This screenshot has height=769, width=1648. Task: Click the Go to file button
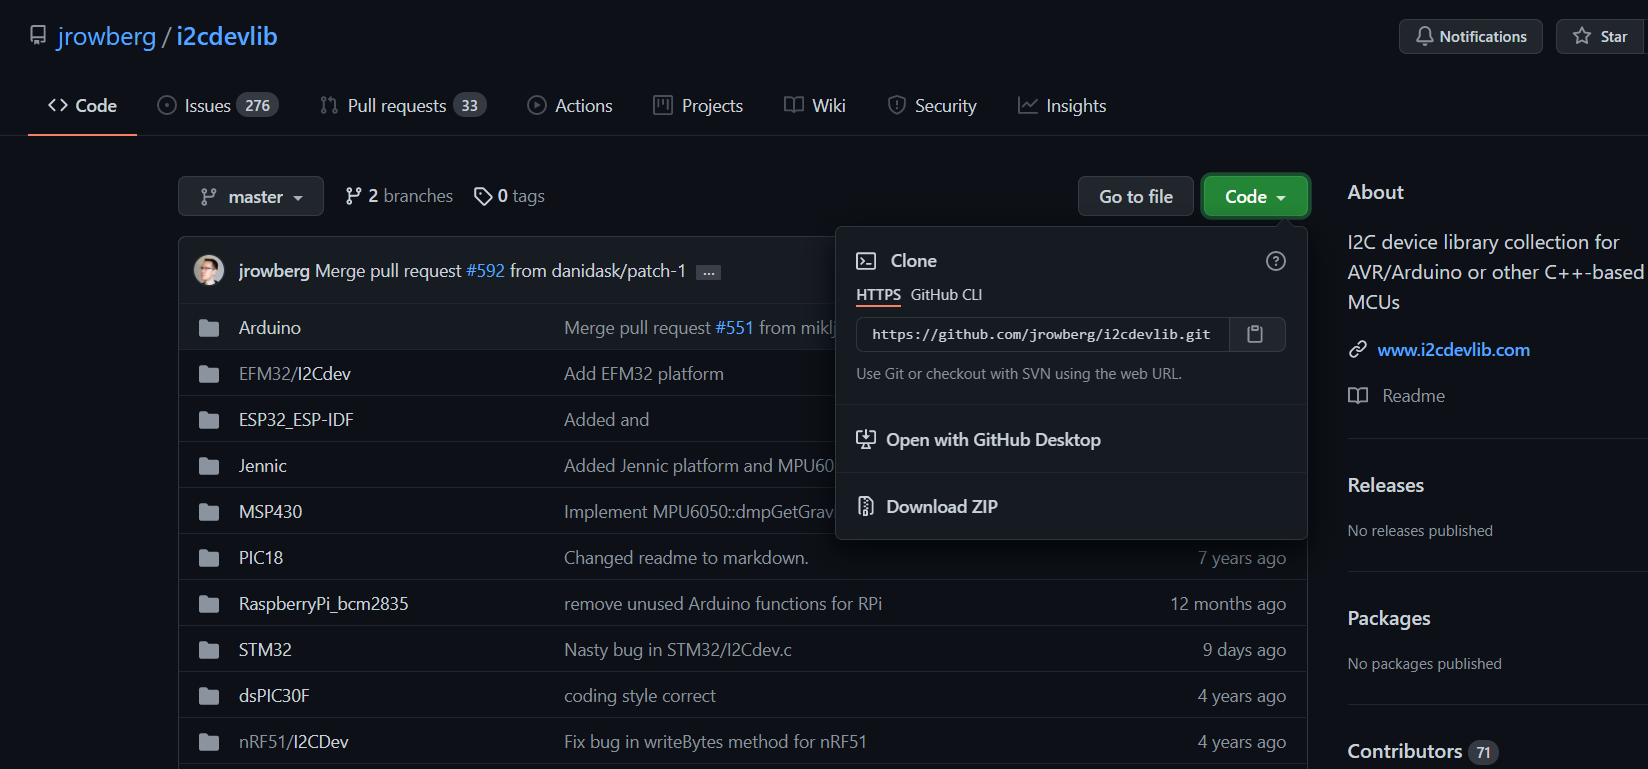click(x=1135, y=197)
